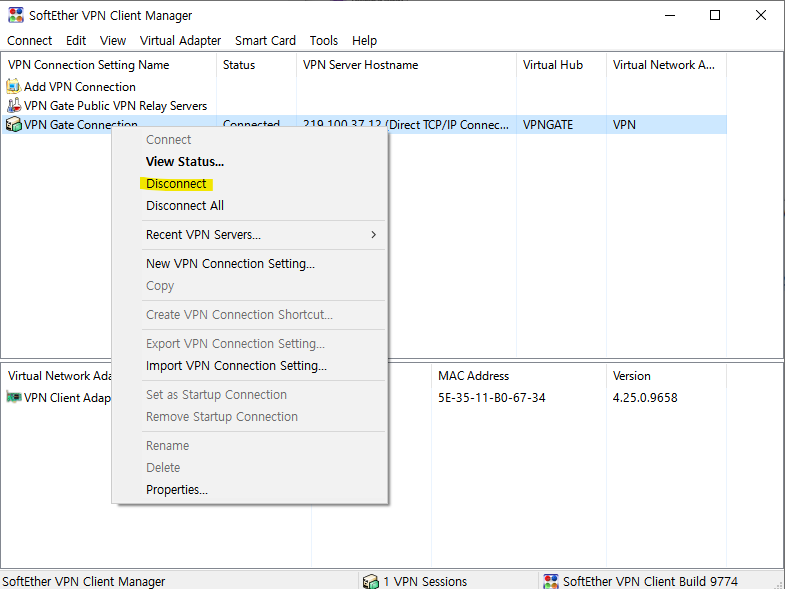Select the Add VPN Connection list item
785x589 pixels.
tap(80, 87)
